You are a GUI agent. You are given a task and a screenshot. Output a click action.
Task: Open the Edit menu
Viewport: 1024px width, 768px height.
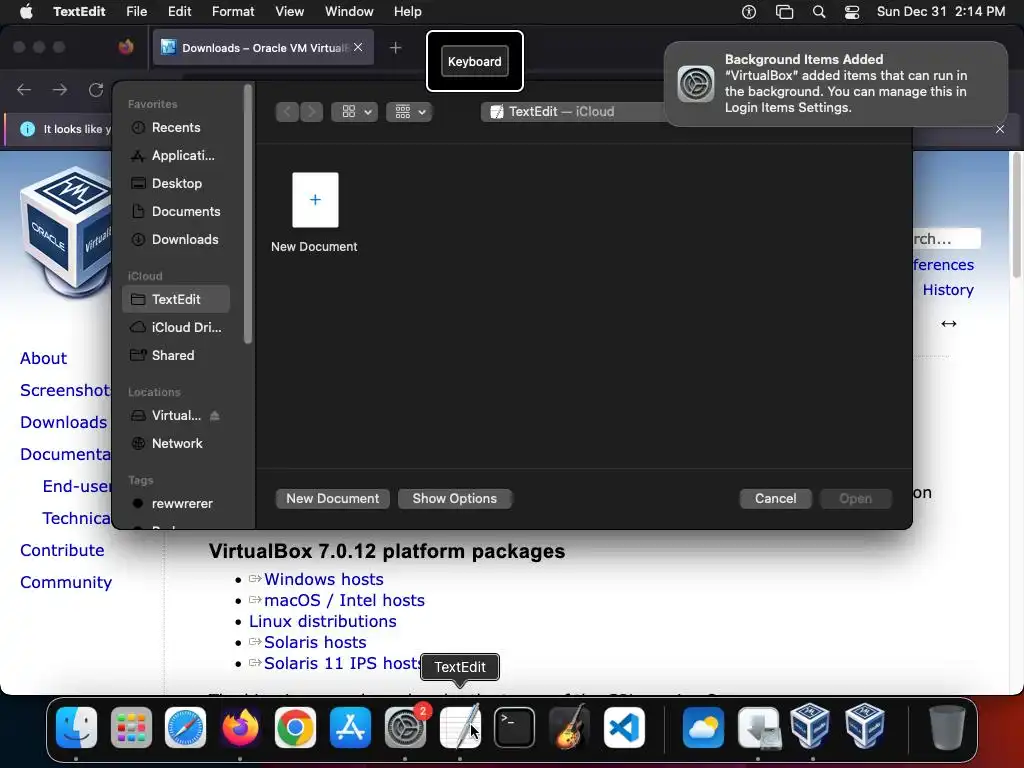180,11
